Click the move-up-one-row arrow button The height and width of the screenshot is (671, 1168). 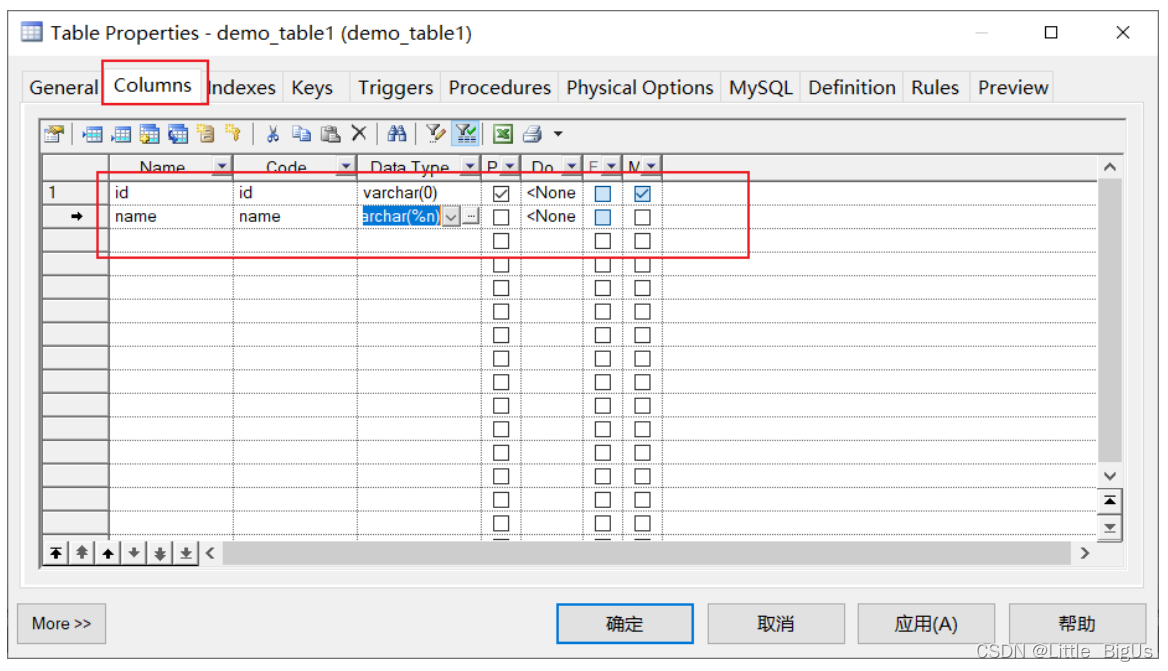pos(108,553)
